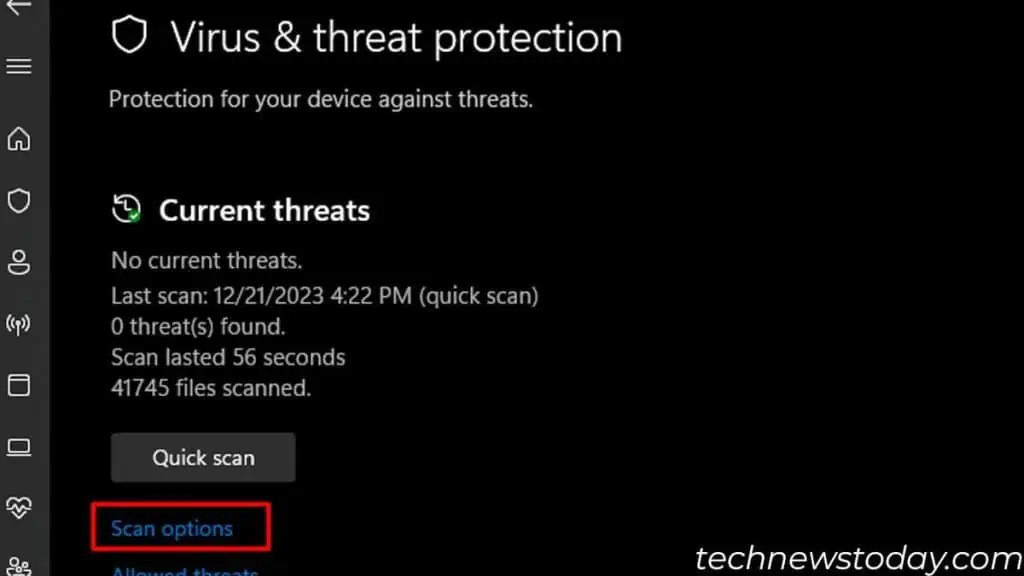Select the App & browser control sidebar icon
Image resolution: width=1024 pixels, height=576 pixels.
click(x=22, y=385)
